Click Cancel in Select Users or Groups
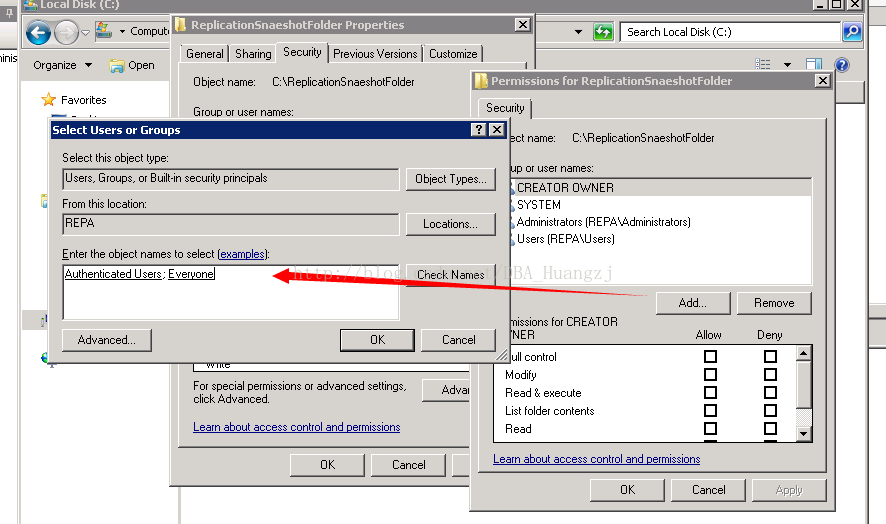 click(x=459, y=340)
